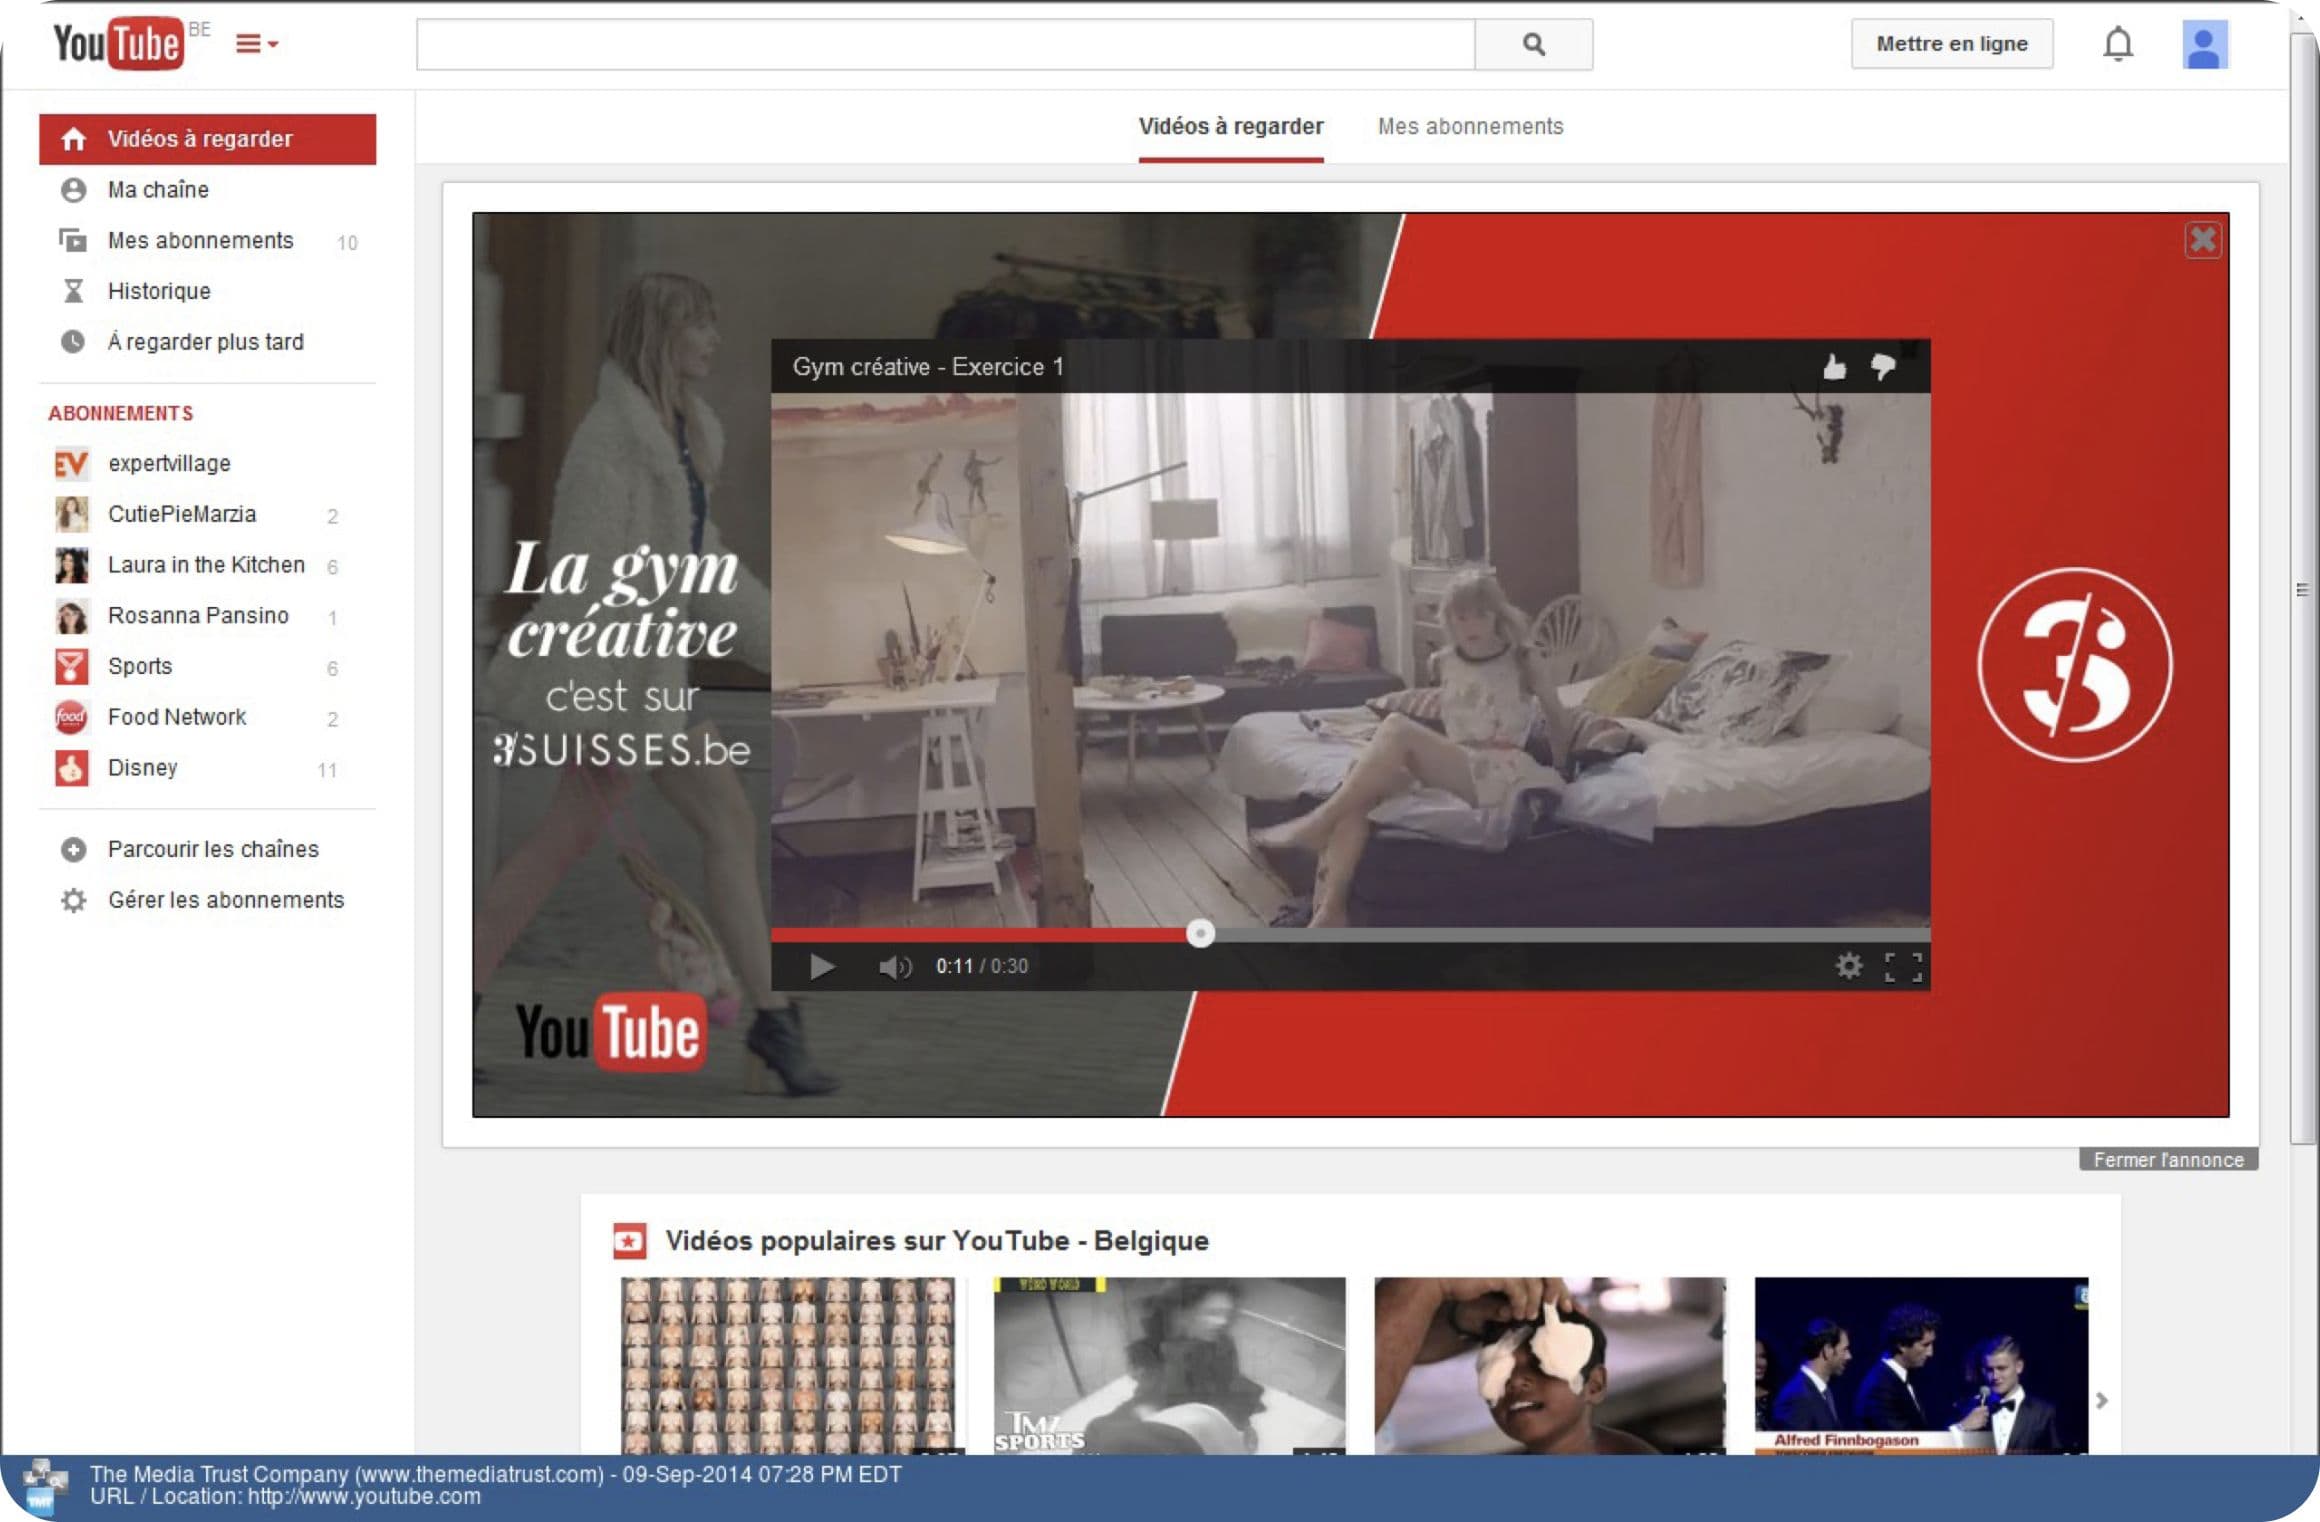Mute the video volume speaker

coord(894,966)
